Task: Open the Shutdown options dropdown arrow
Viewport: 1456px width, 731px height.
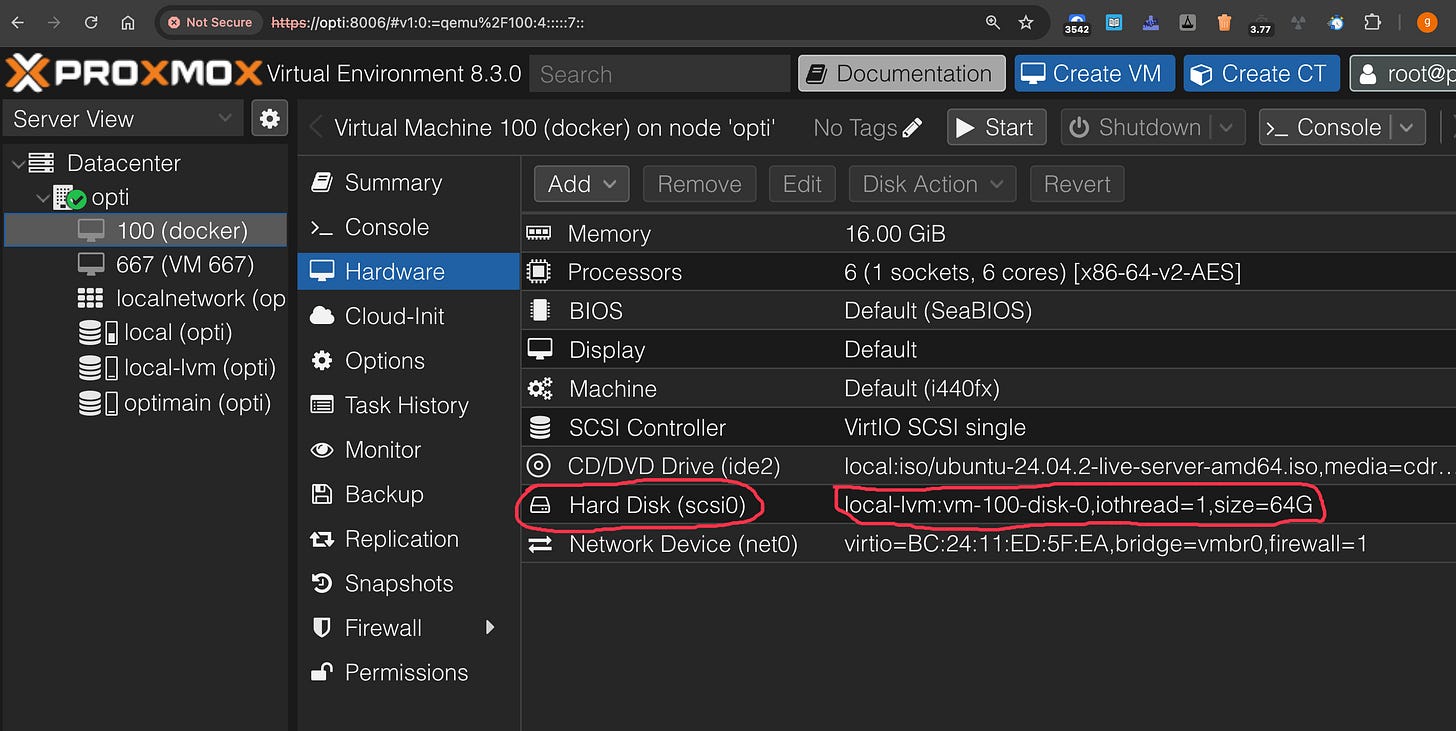Action: click(x=1227, y=128)
